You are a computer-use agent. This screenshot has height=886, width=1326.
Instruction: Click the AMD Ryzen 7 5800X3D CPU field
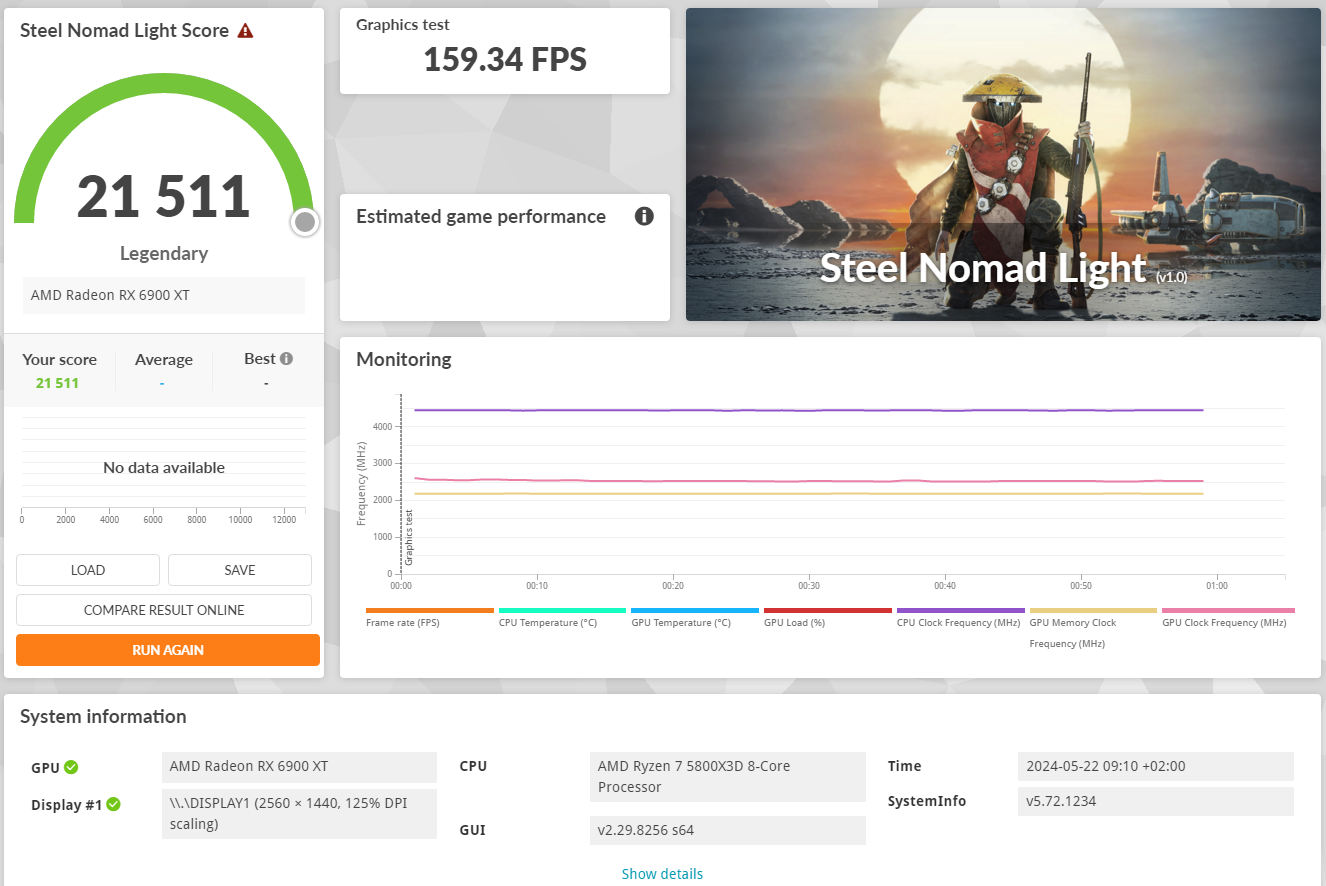728,777
